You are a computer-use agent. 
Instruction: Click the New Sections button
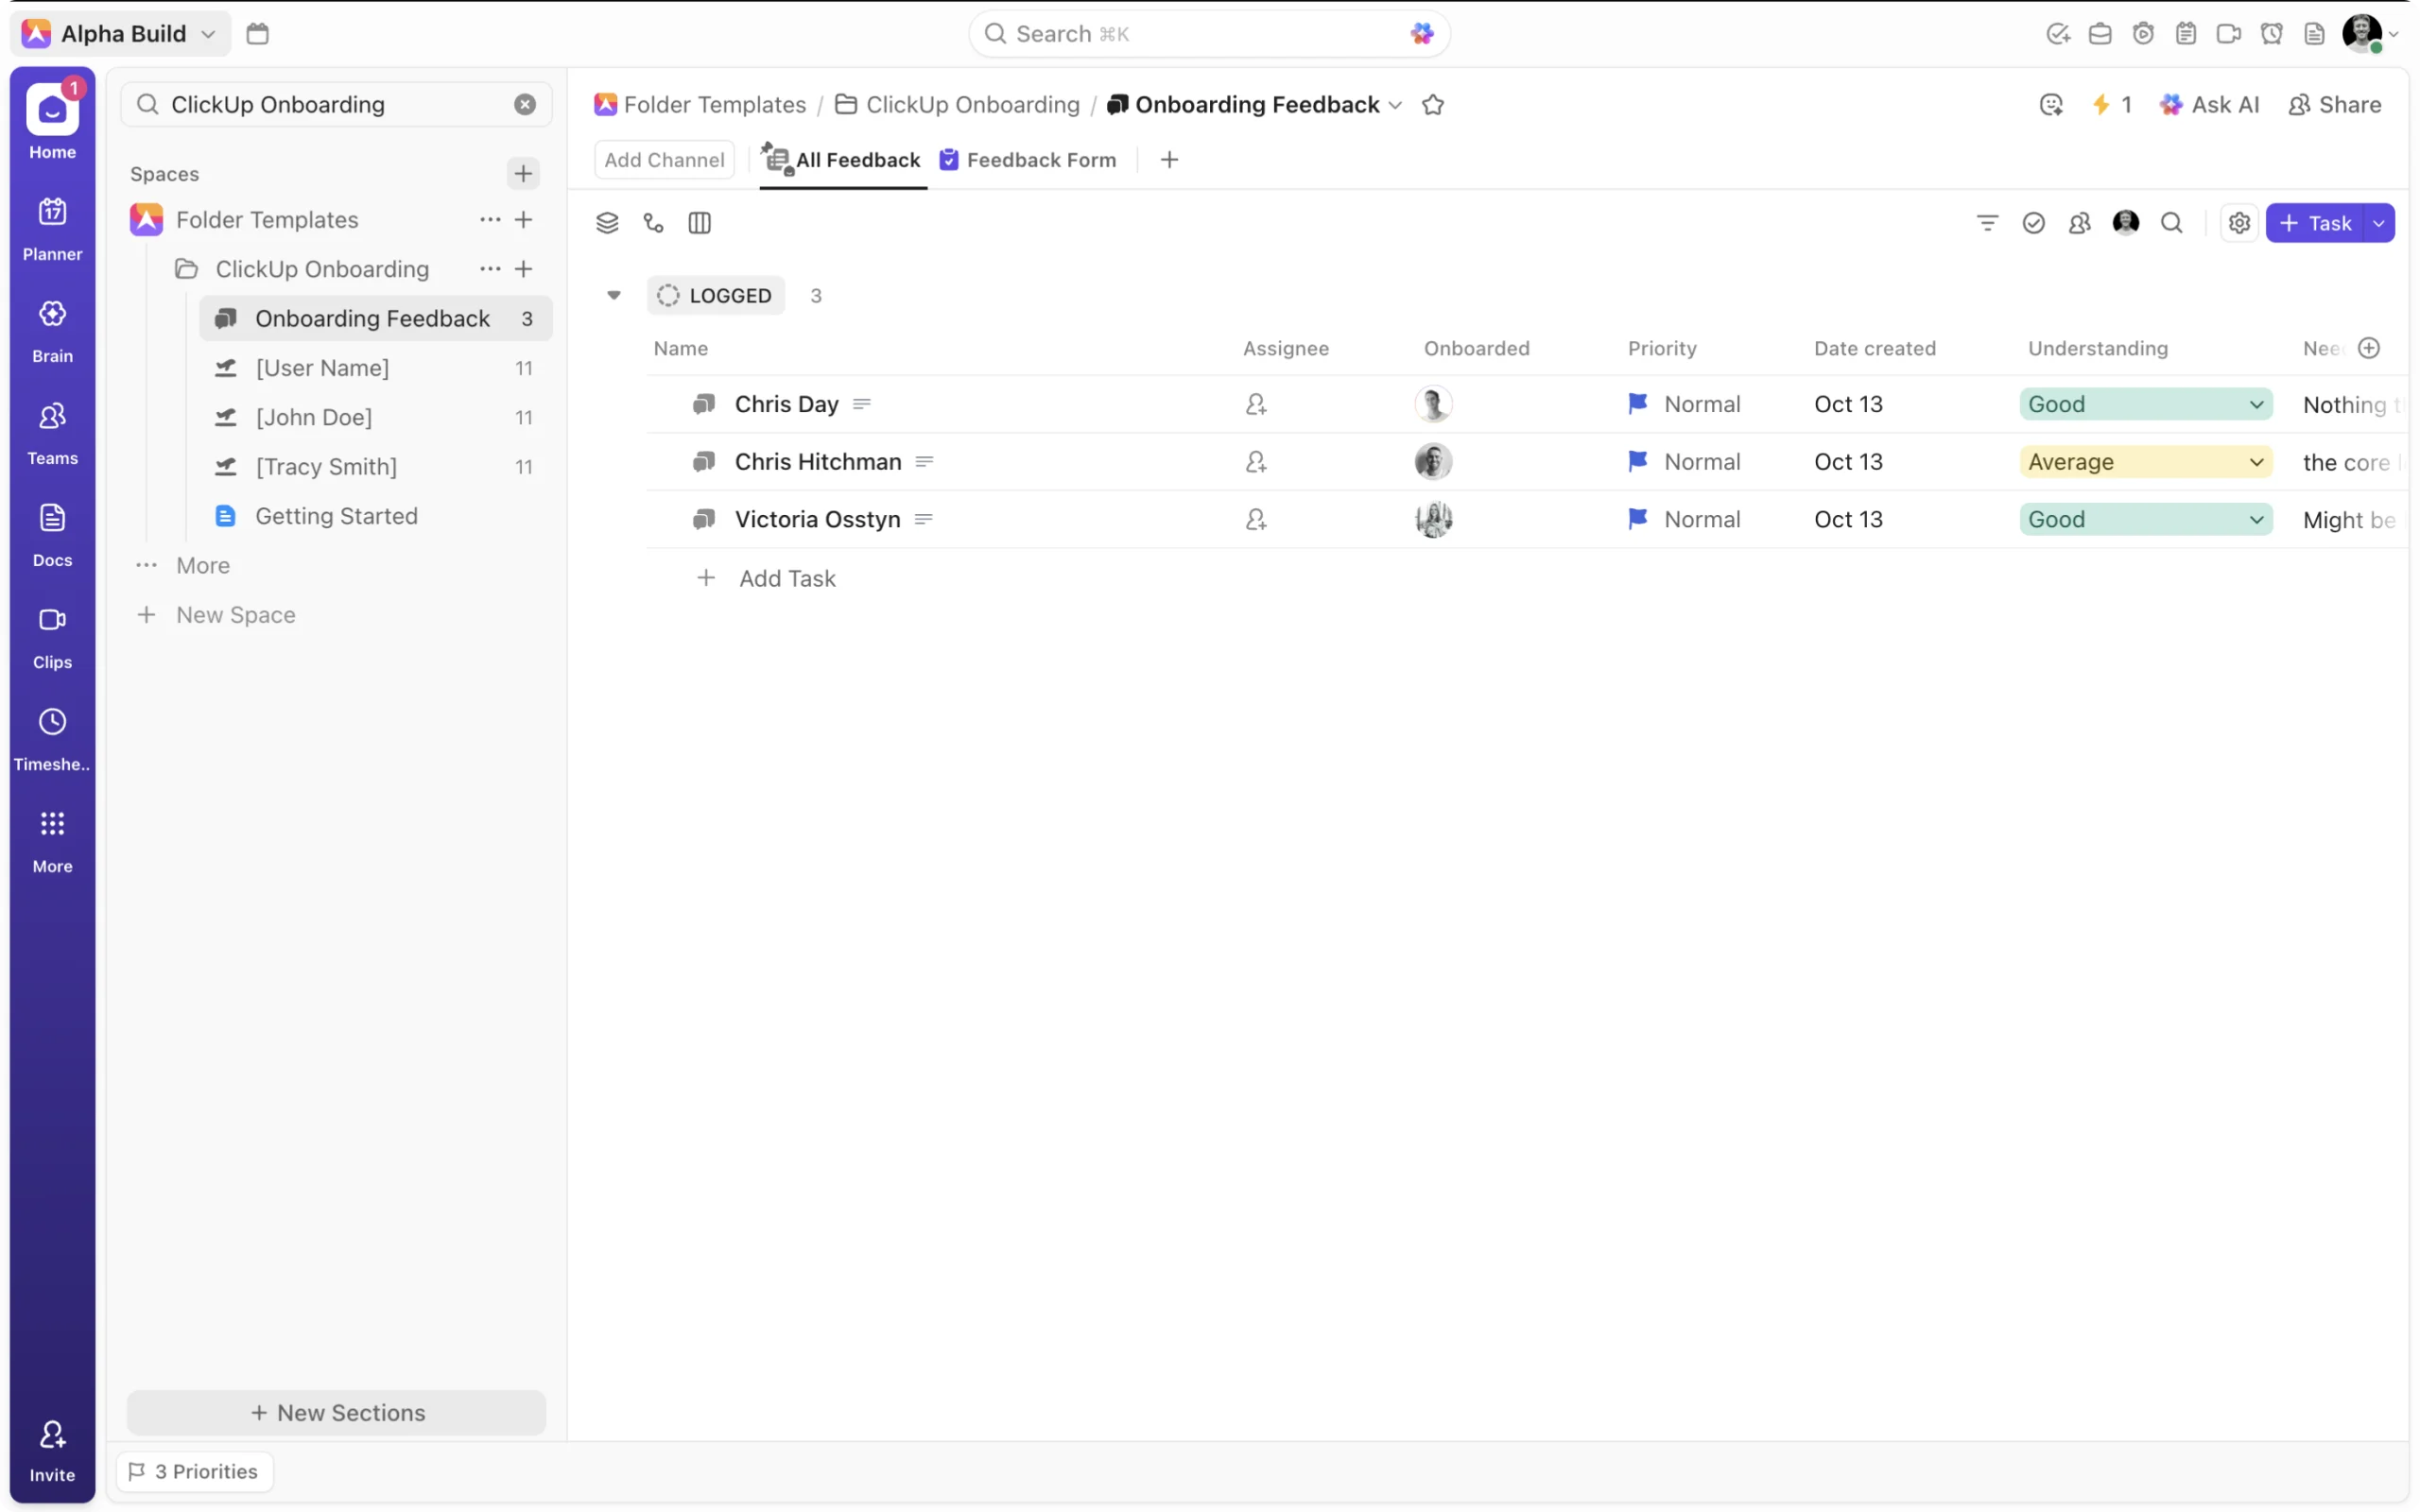pos(336,1412)
